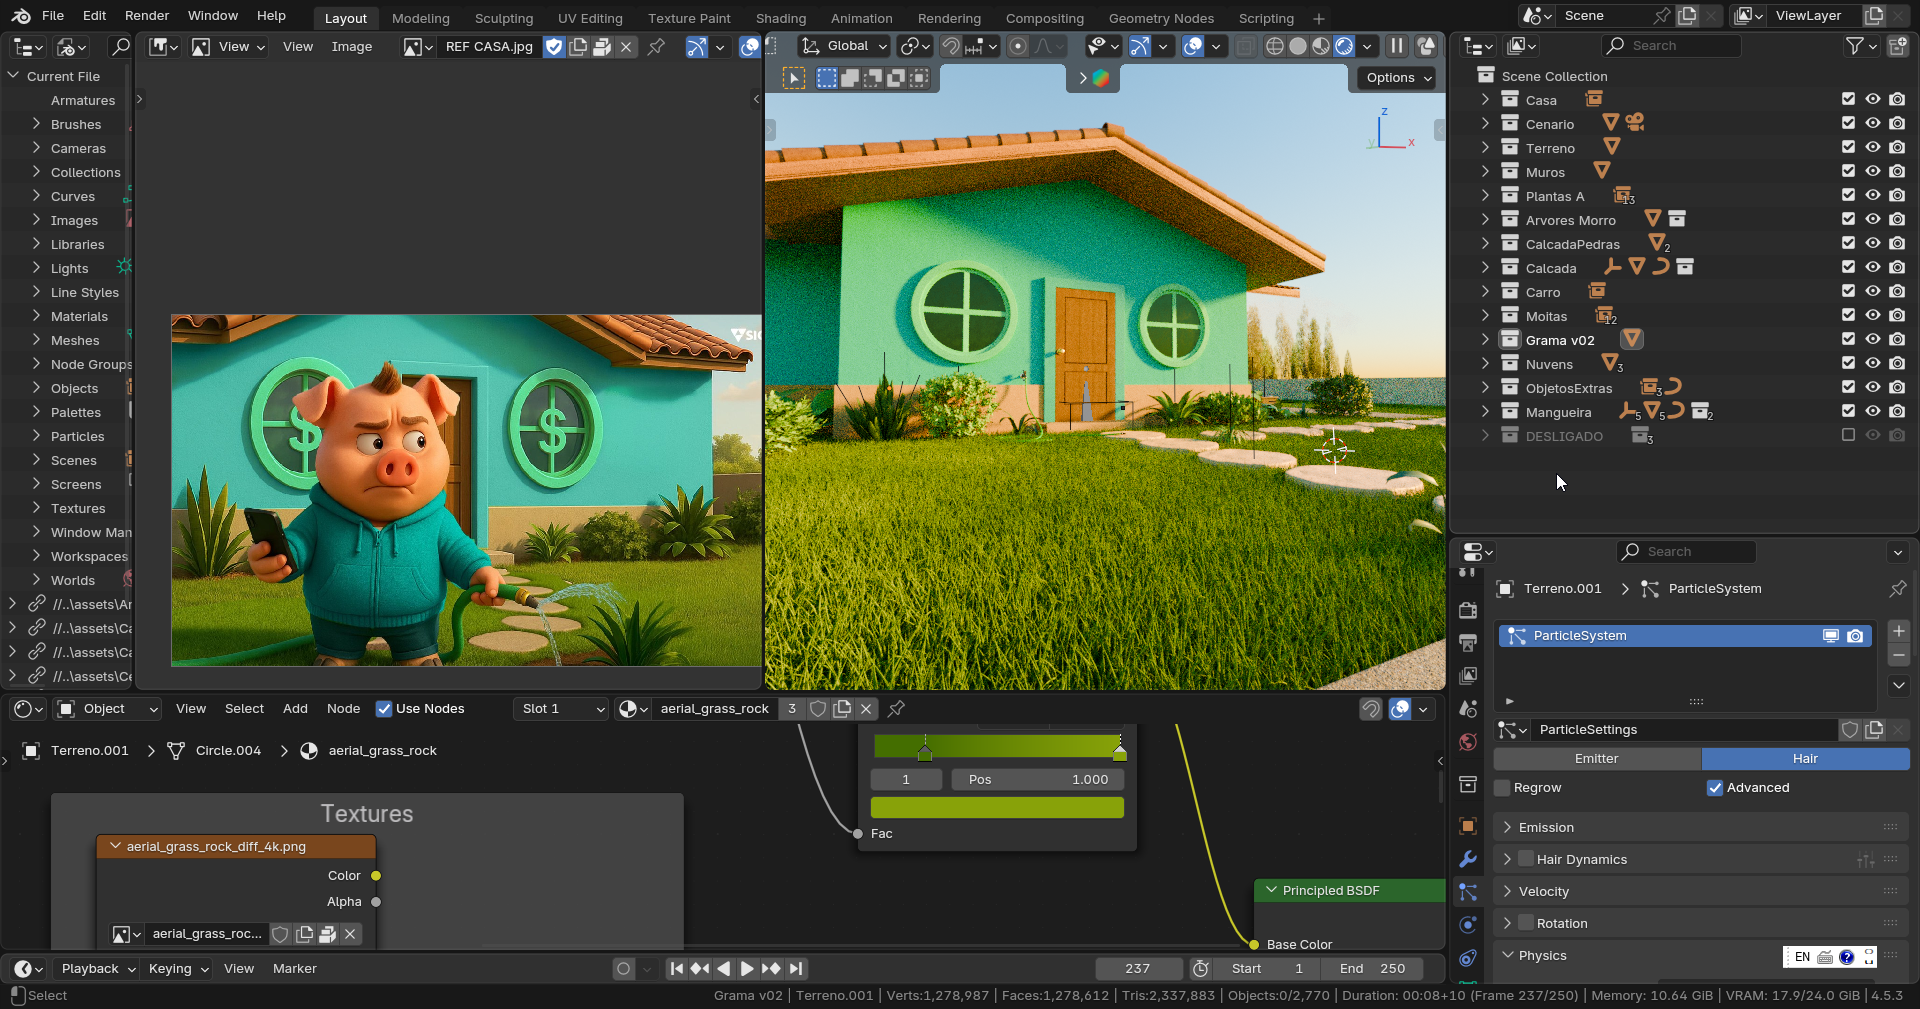Open the Slot 1 material slot dropdown
The image size is (1920, 1009).
point(561,709)
